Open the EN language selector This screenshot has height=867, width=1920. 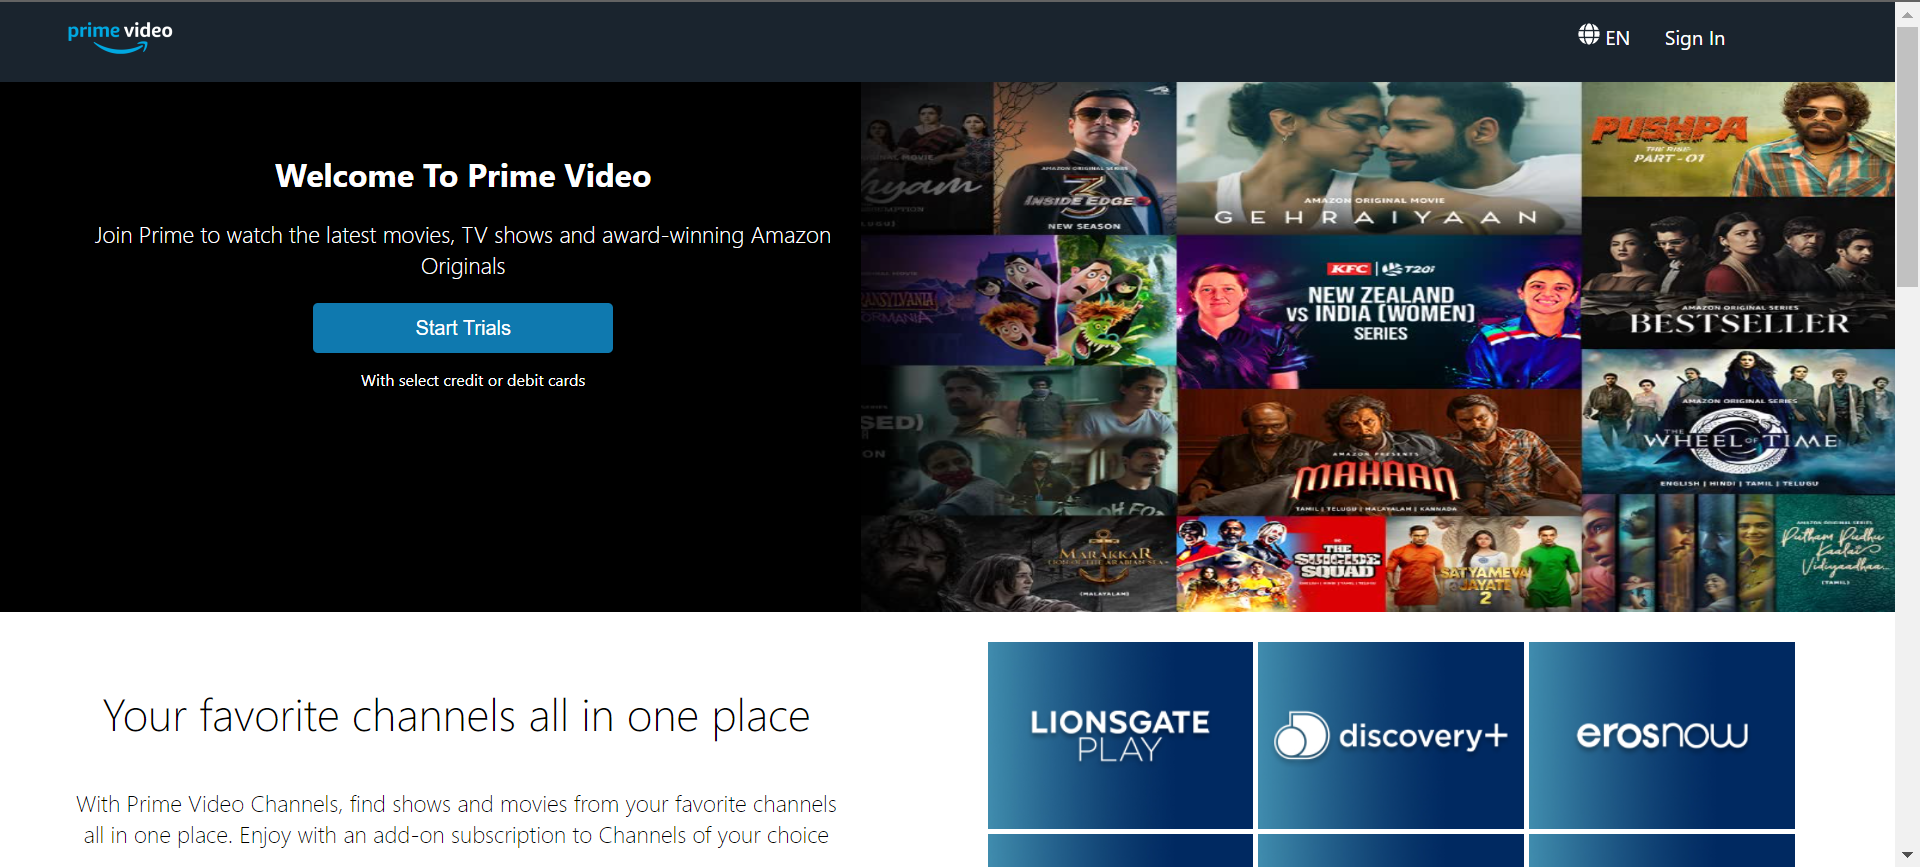pos(1617,38)
